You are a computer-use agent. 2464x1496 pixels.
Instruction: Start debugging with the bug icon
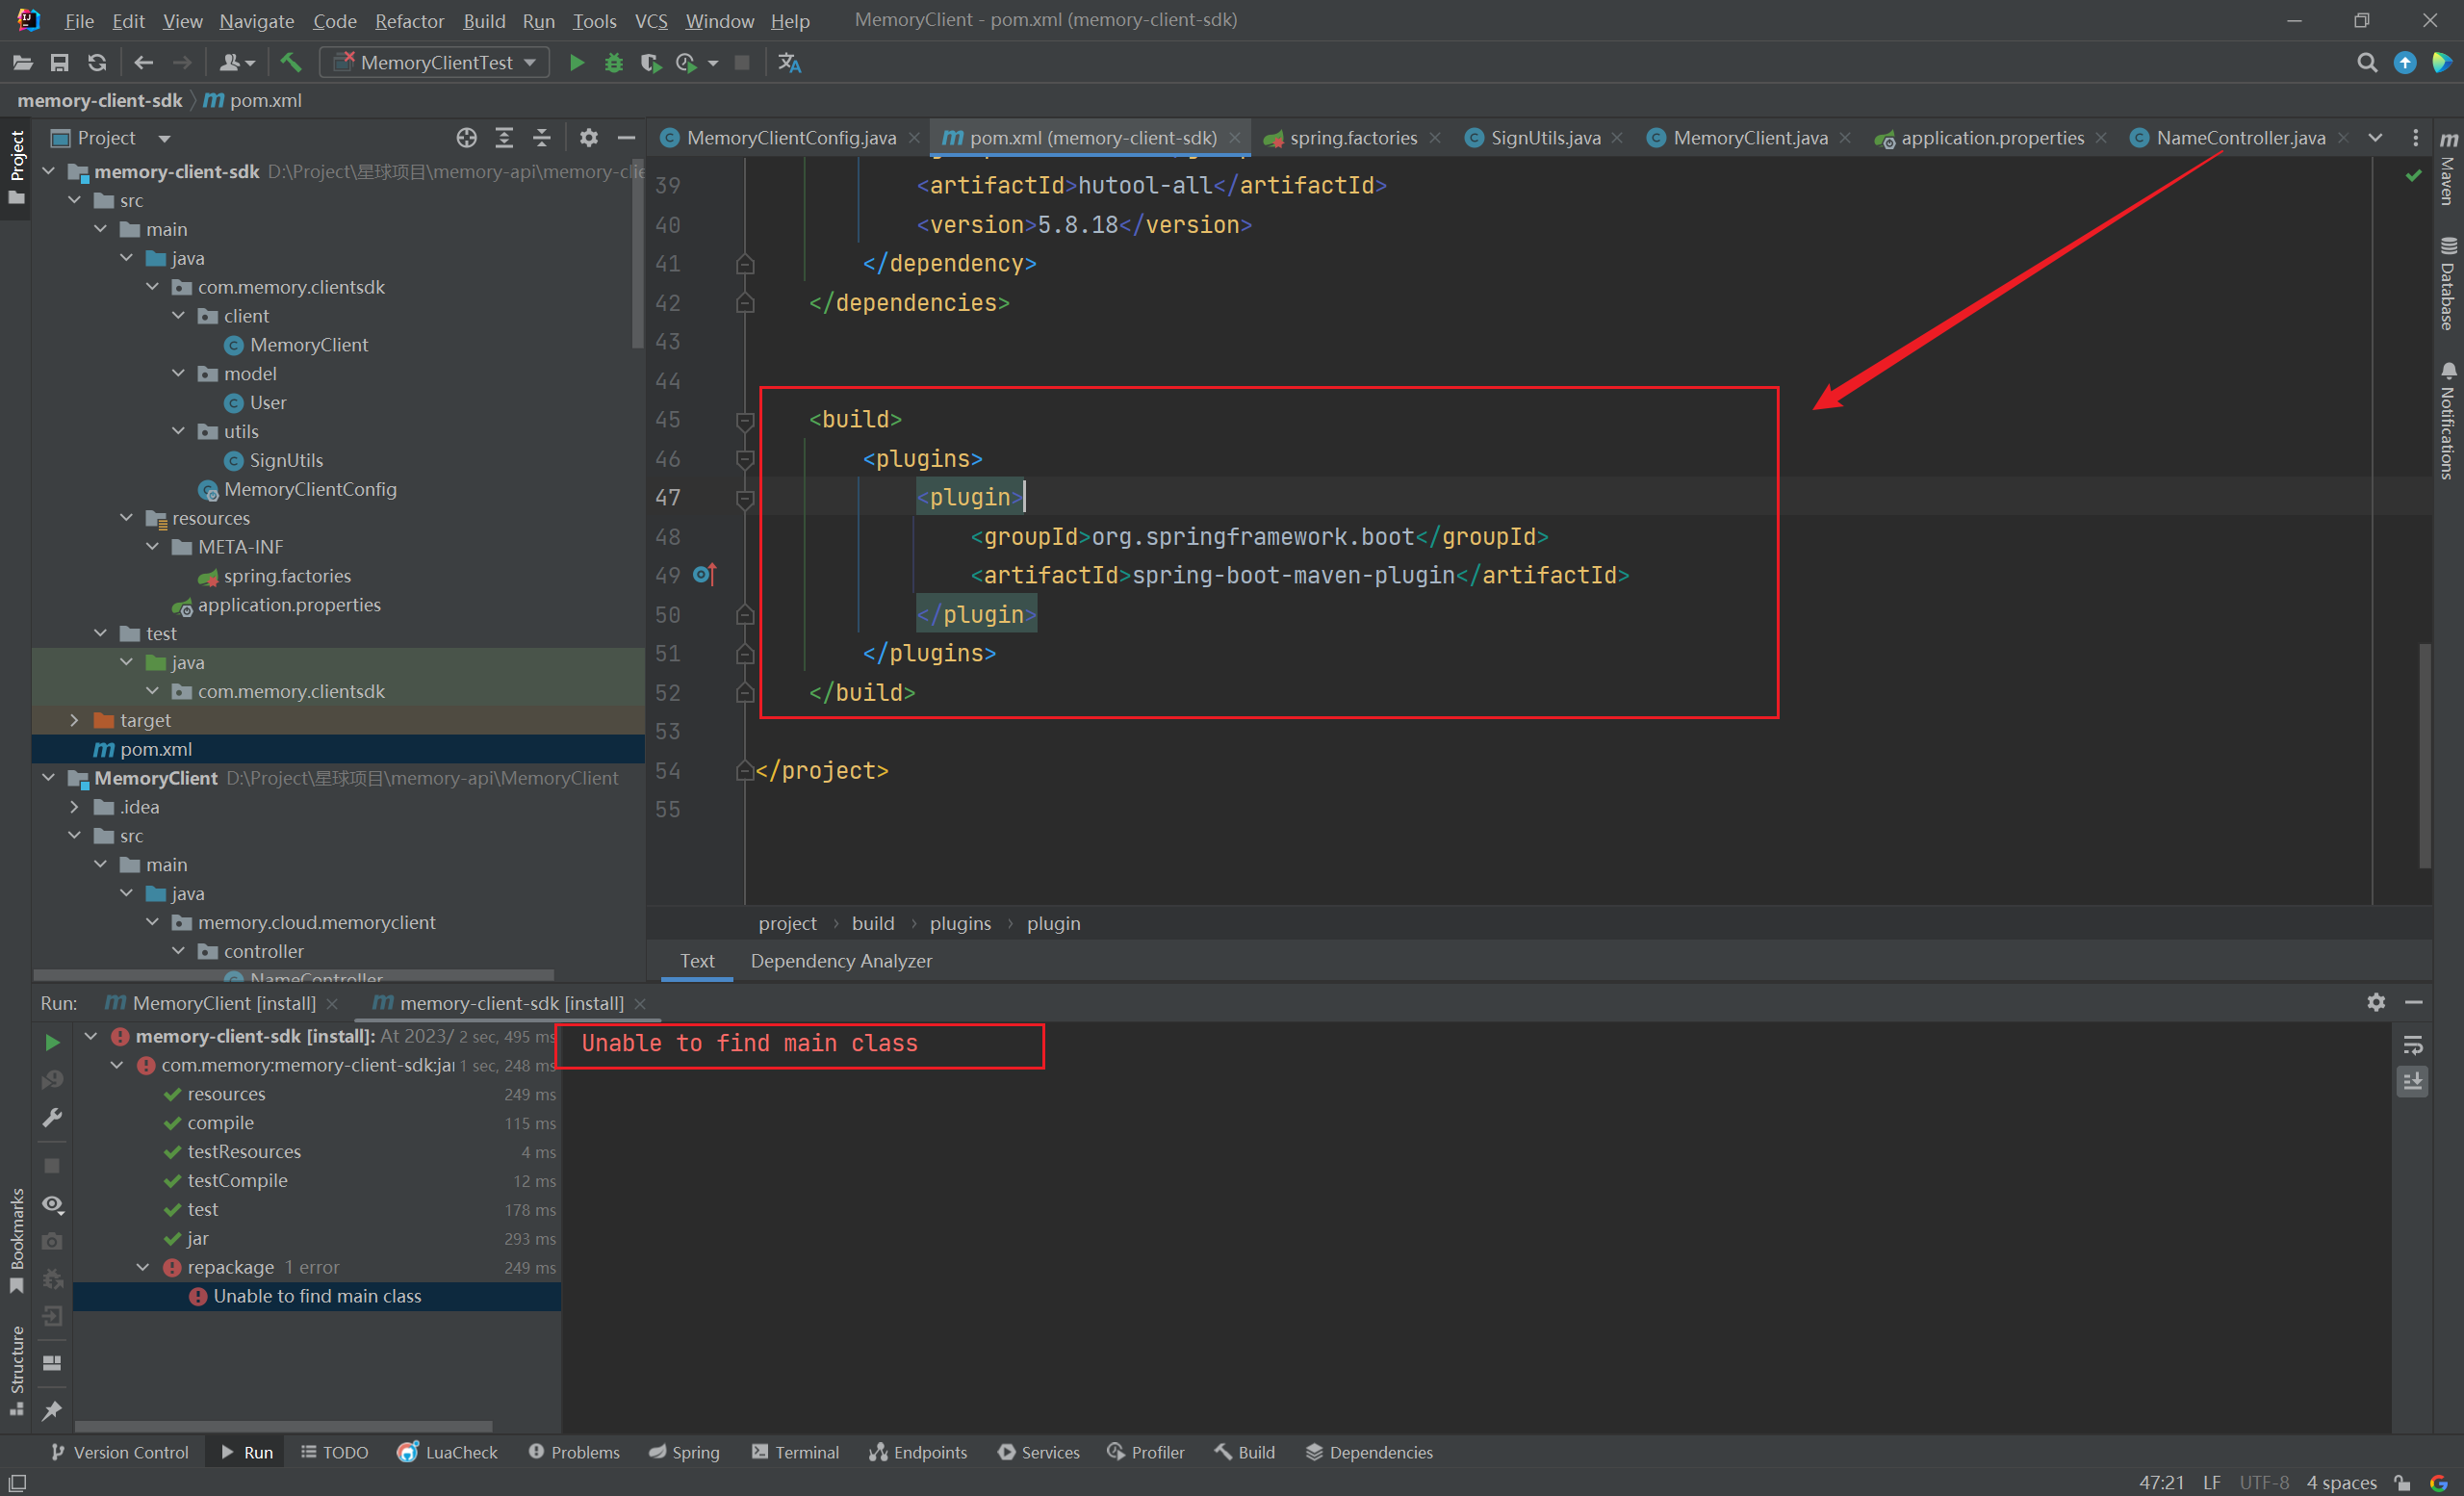point(614,63)
